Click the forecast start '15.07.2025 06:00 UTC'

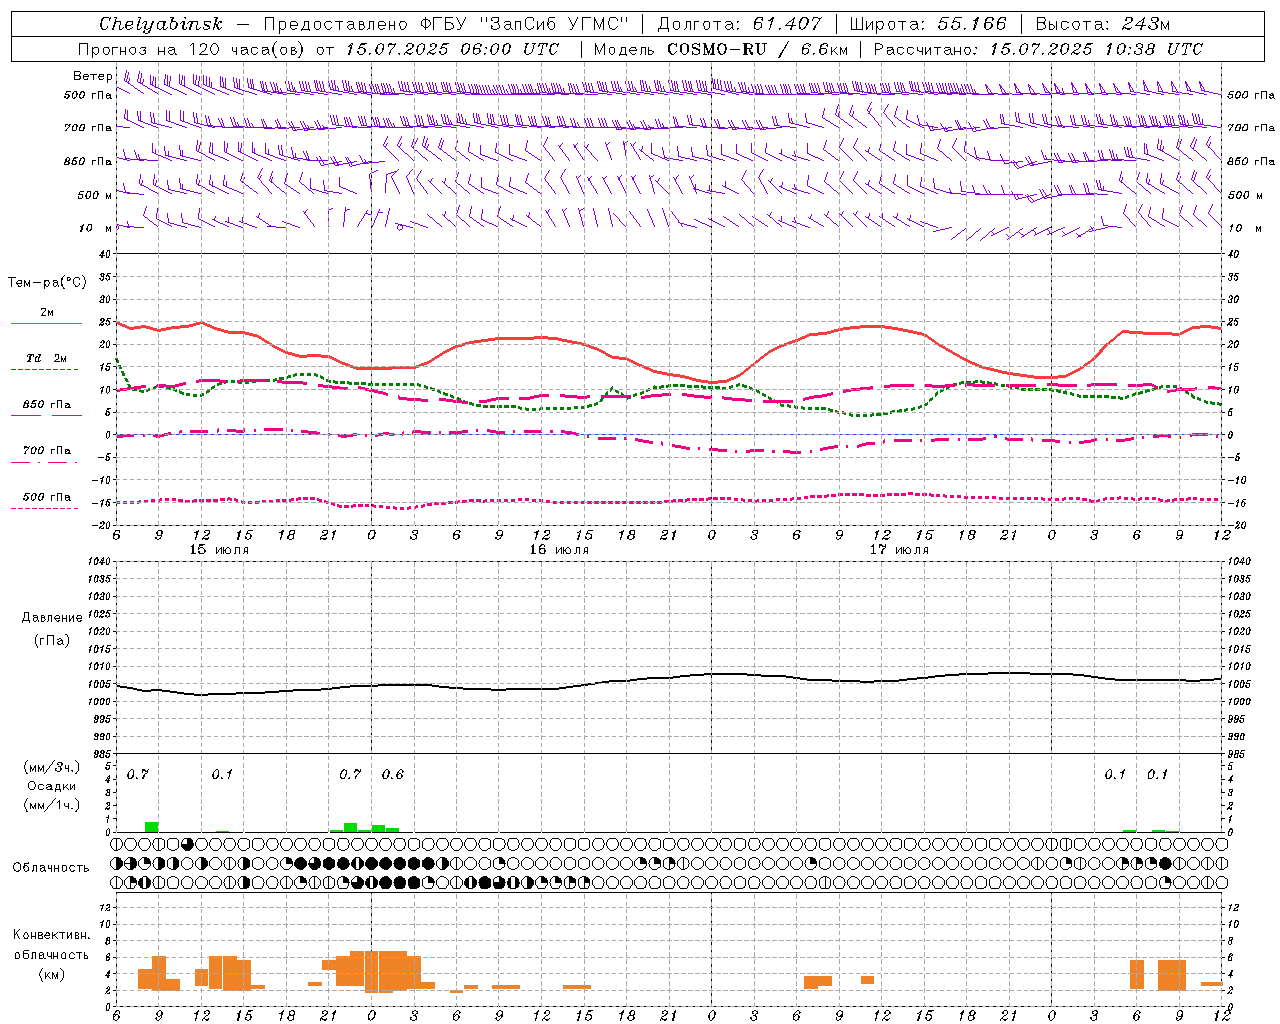click(452, 49)
